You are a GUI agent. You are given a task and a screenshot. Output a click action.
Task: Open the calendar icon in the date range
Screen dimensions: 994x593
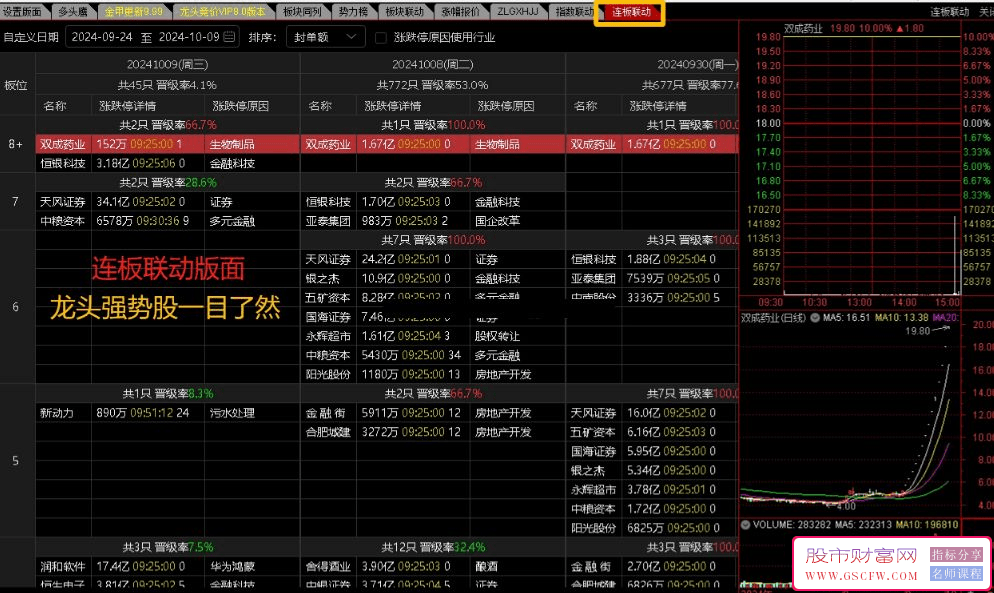click(229, 37)
